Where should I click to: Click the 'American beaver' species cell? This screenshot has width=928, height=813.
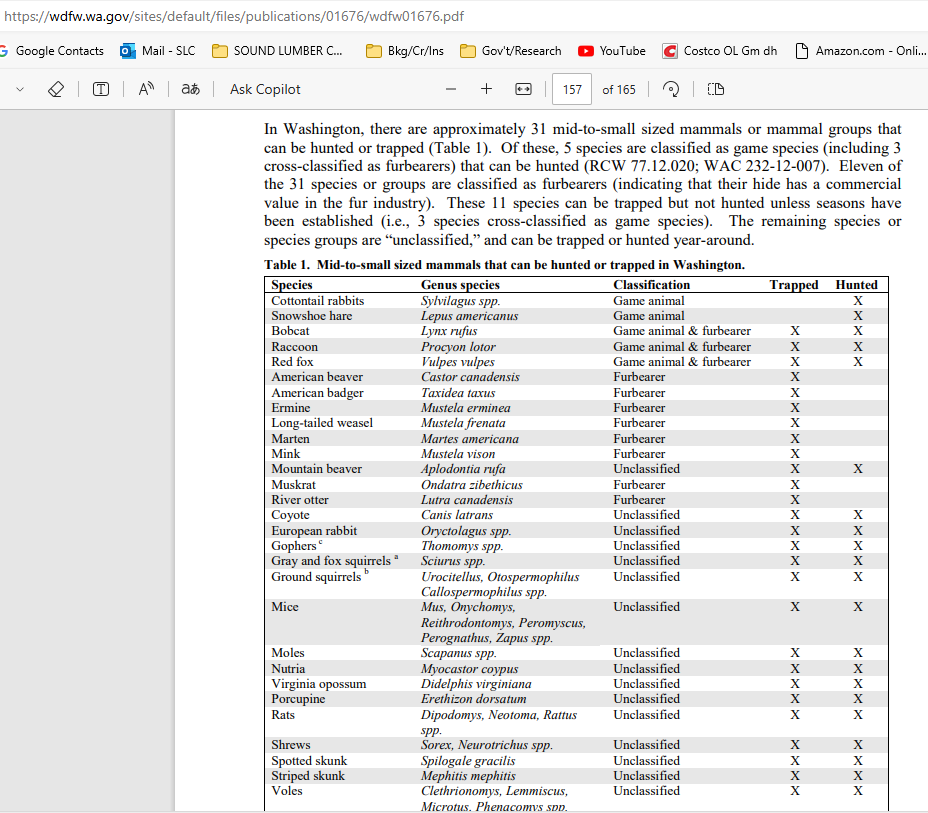click(x=317, y=377)
